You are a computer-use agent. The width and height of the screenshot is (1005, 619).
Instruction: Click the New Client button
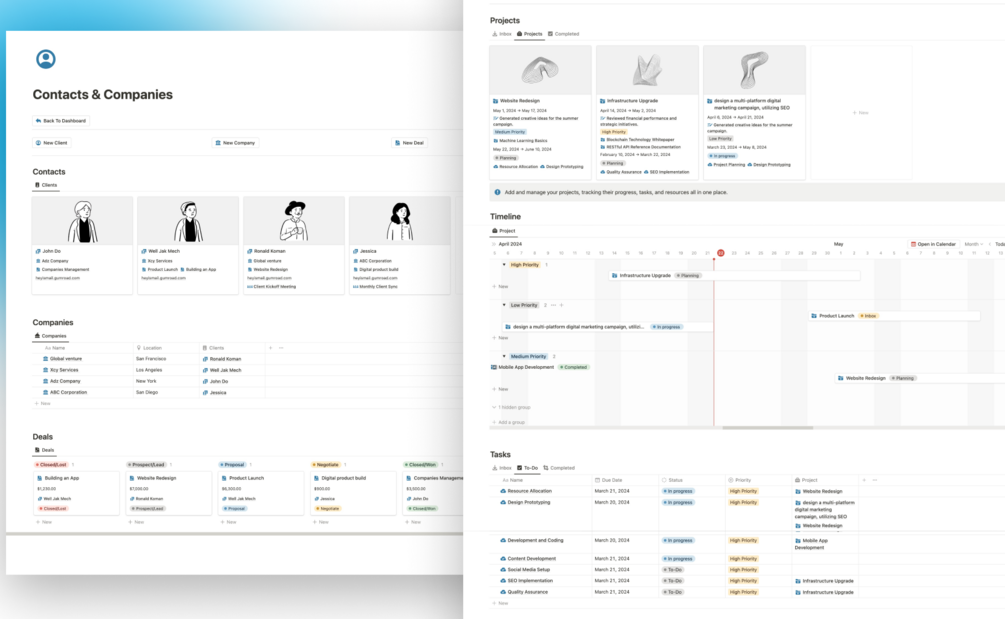[51, 143]
